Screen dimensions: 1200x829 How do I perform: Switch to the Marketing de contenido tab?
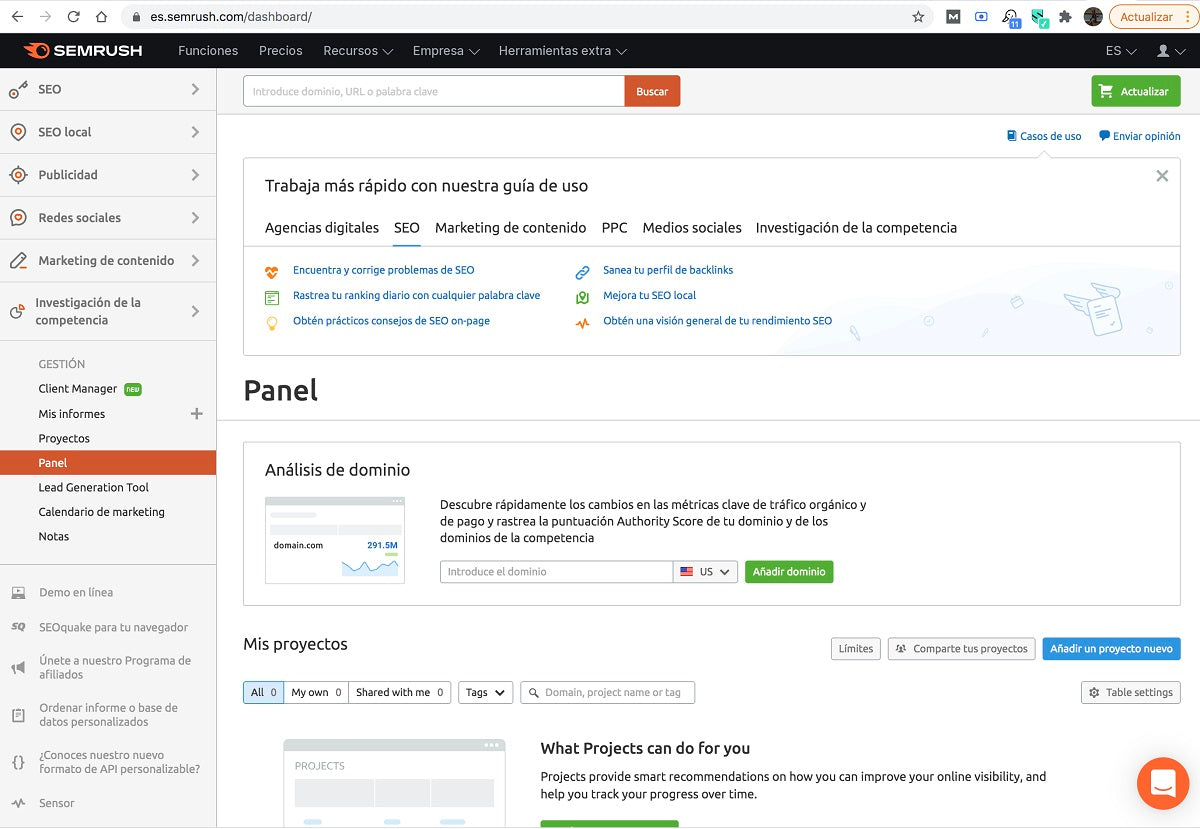[510, 228]
